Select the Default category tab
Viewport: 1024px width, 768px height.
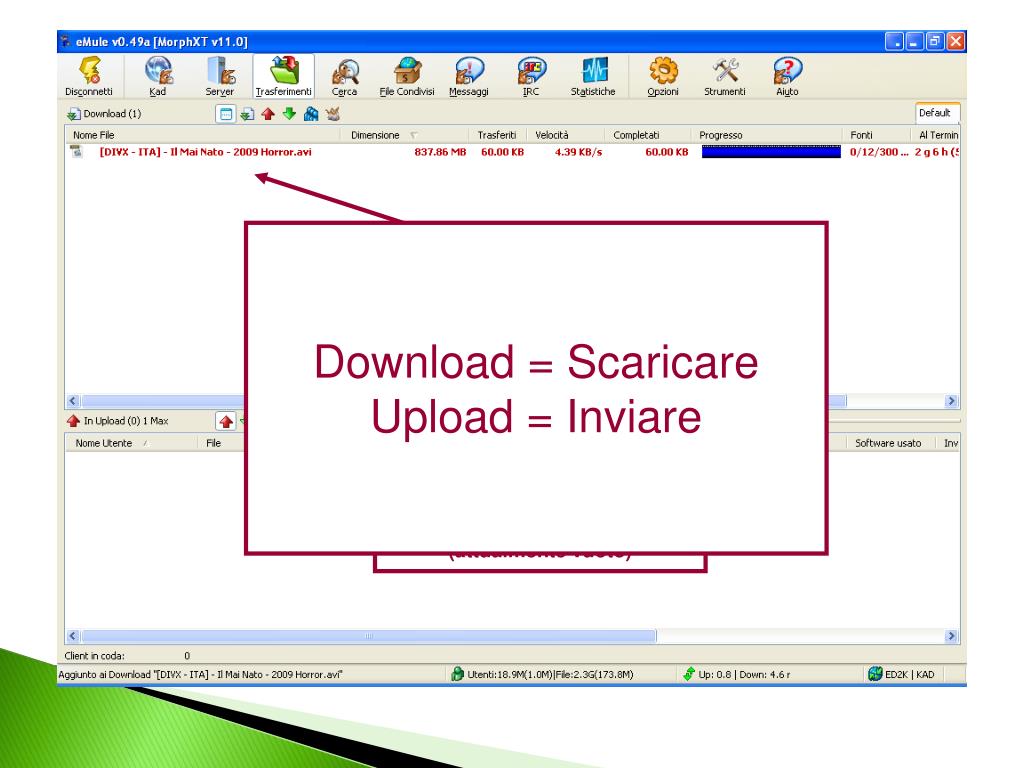pyautogui.click(x=935, y=113)
